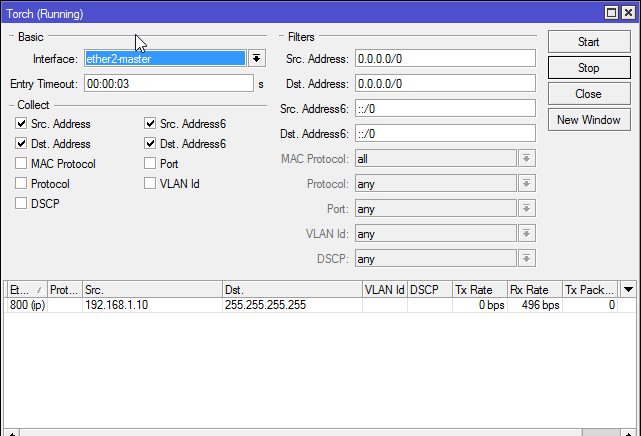Click the Protocol filter field showing any

click(436, 183)
